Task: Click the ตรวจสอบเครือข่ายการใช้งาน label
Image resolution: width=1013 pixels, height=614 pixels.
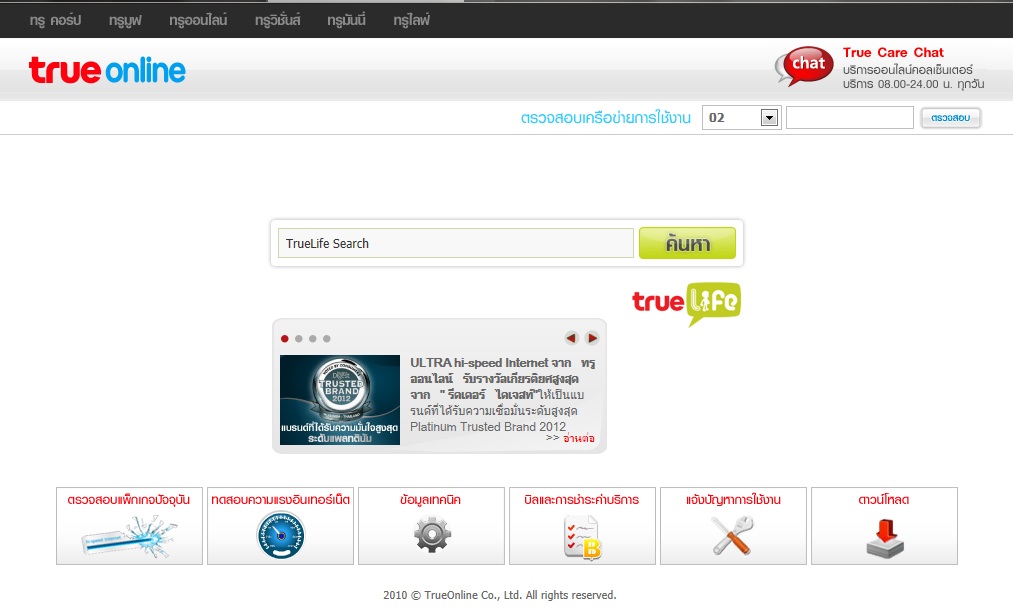Action: pyautogui.click(x=605, y=118)
